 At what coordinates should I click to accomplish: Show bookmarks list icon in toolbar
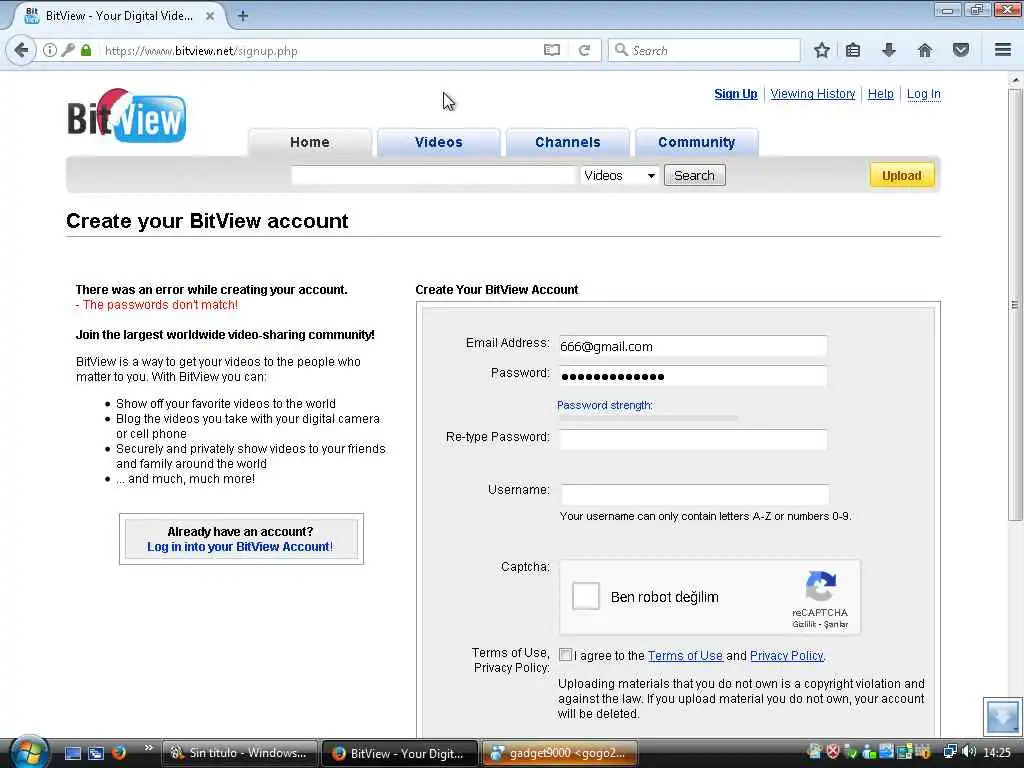[x=853, y=50]
